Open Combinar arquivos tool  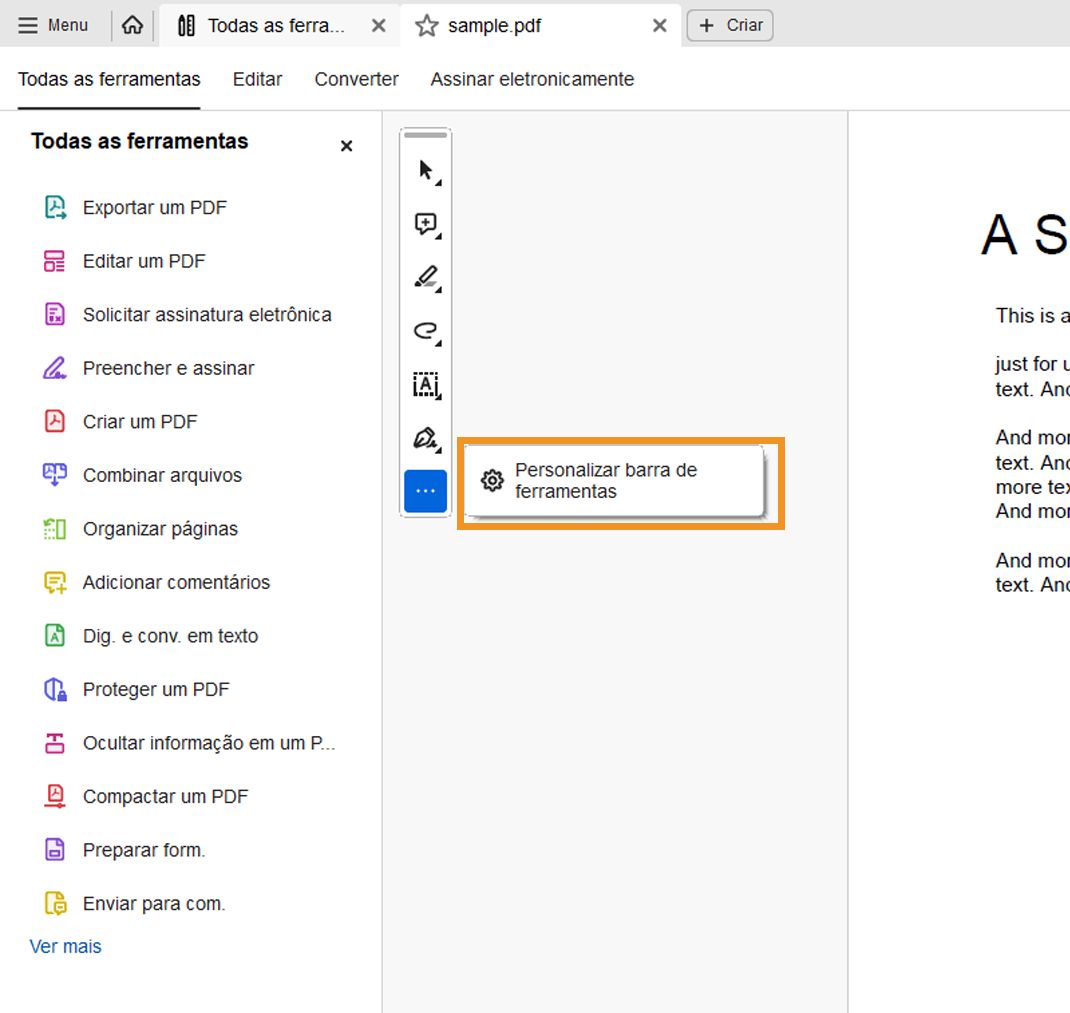click(x=162, y=476)
